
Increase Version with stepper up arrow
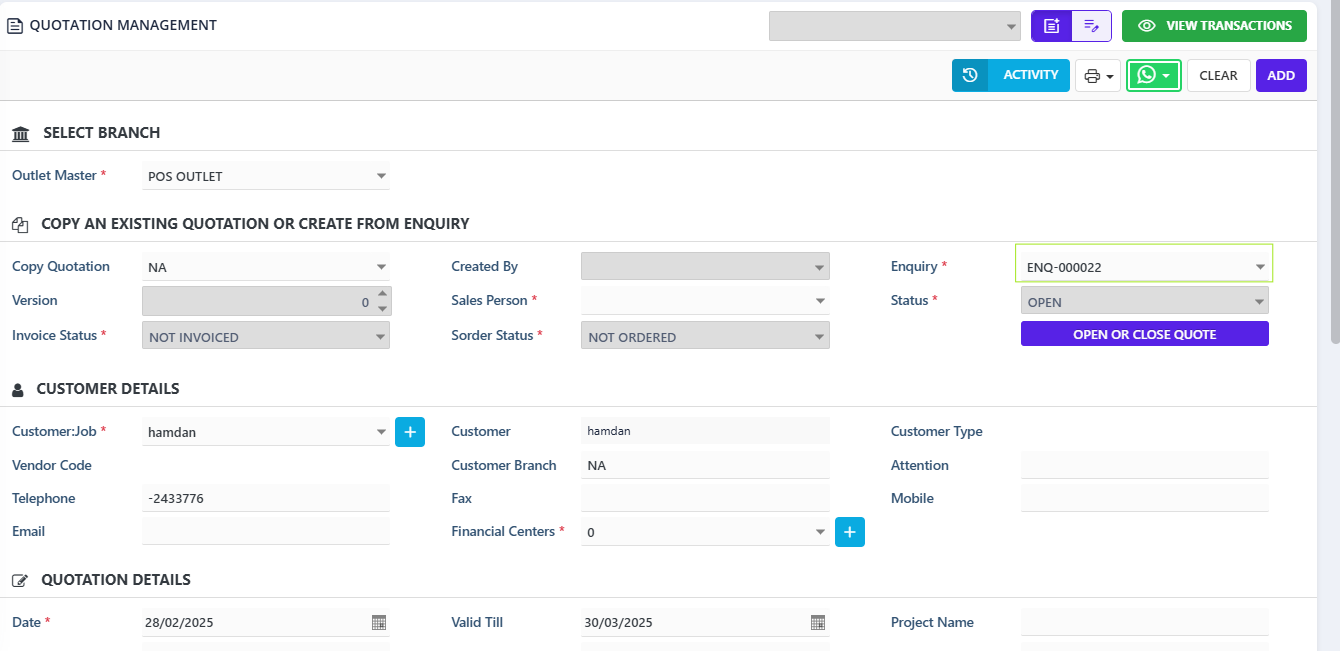pos(382,294)
